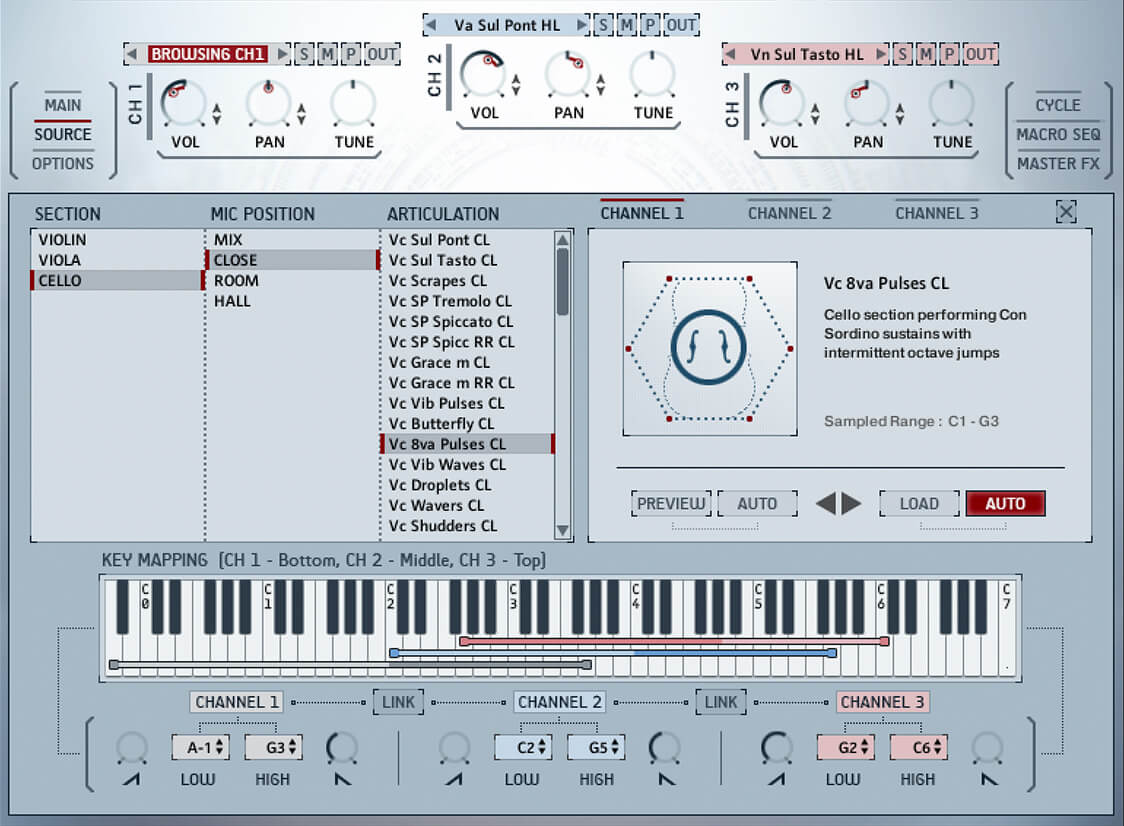1124x826 pixels.
Task: Click Channel 1 fade-in knob
Action: pyautogui.click(x=132, y=748)
